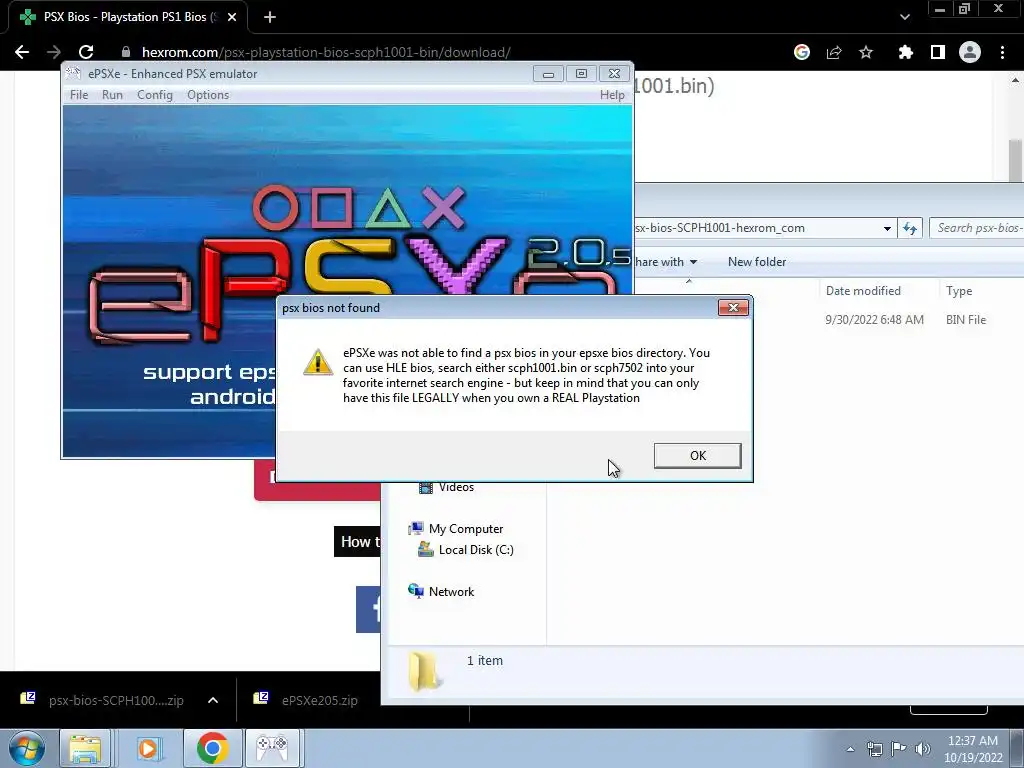Sort by Type column header

[959, 291]
